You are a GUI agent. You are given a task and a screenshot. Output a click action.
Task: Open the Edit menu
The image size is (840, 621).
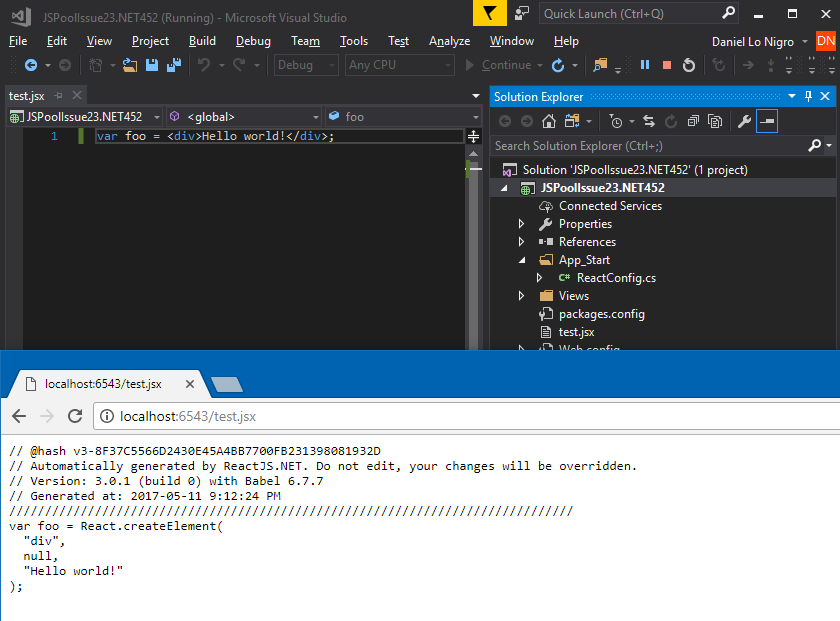click(57, 41)
